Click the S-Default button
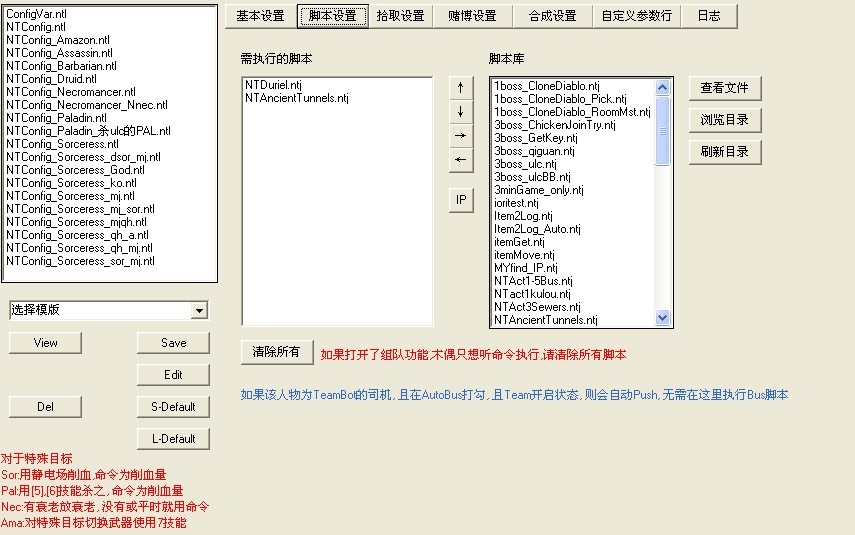This screenshot has height=535, width=855. point(173,407)
